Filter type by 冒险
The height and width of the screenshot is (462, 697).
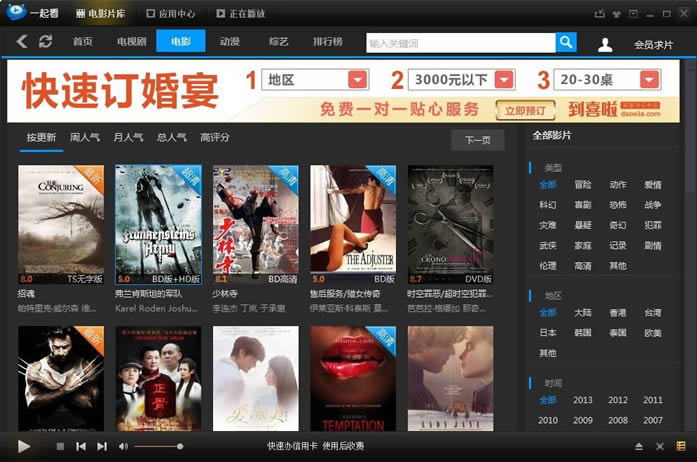(583, 185)
